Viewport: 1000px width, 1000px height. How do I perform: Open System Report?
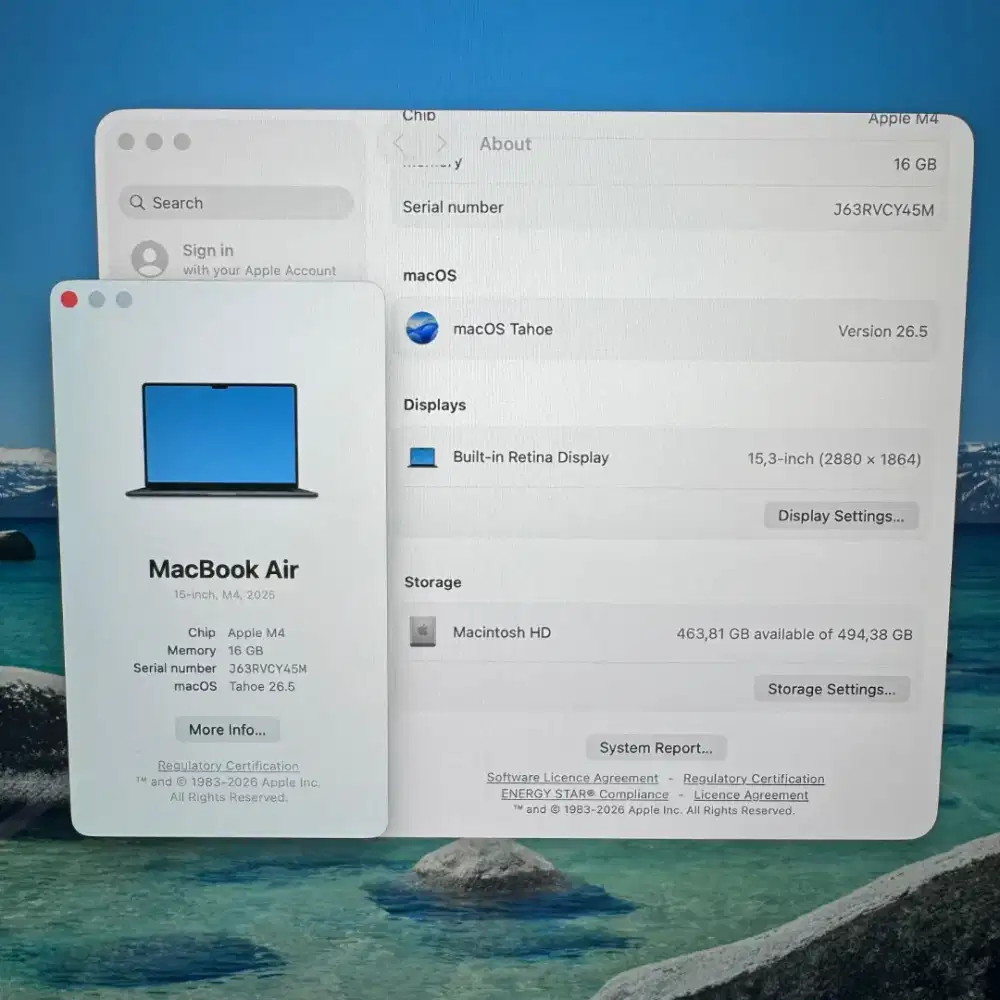pyautogui.click(x=656, y=747)
